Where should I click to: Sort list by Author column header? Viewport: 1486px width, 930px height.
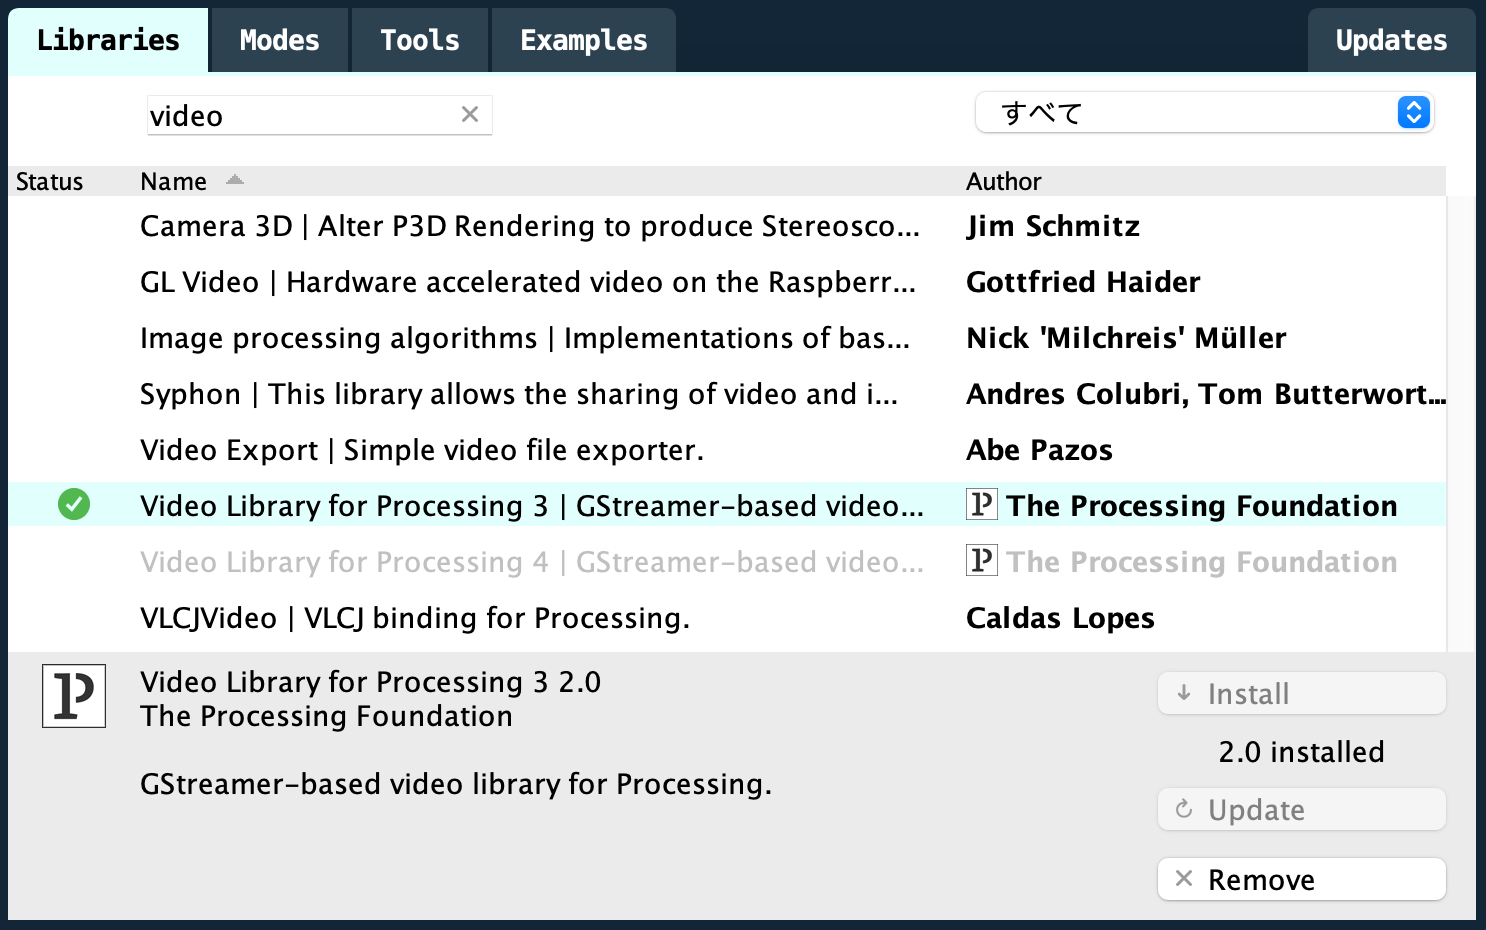[1003, 181]
